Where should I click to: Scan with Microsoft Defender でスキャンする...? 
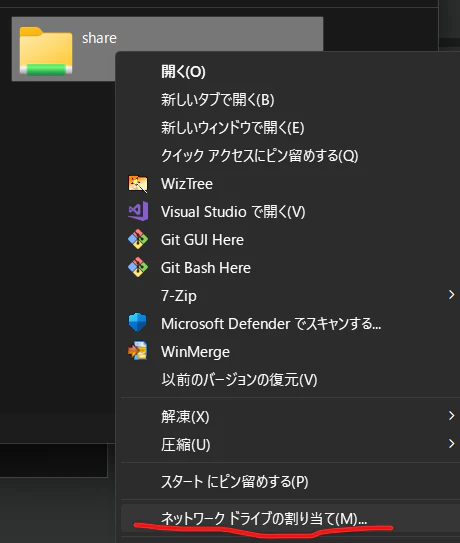271,324
